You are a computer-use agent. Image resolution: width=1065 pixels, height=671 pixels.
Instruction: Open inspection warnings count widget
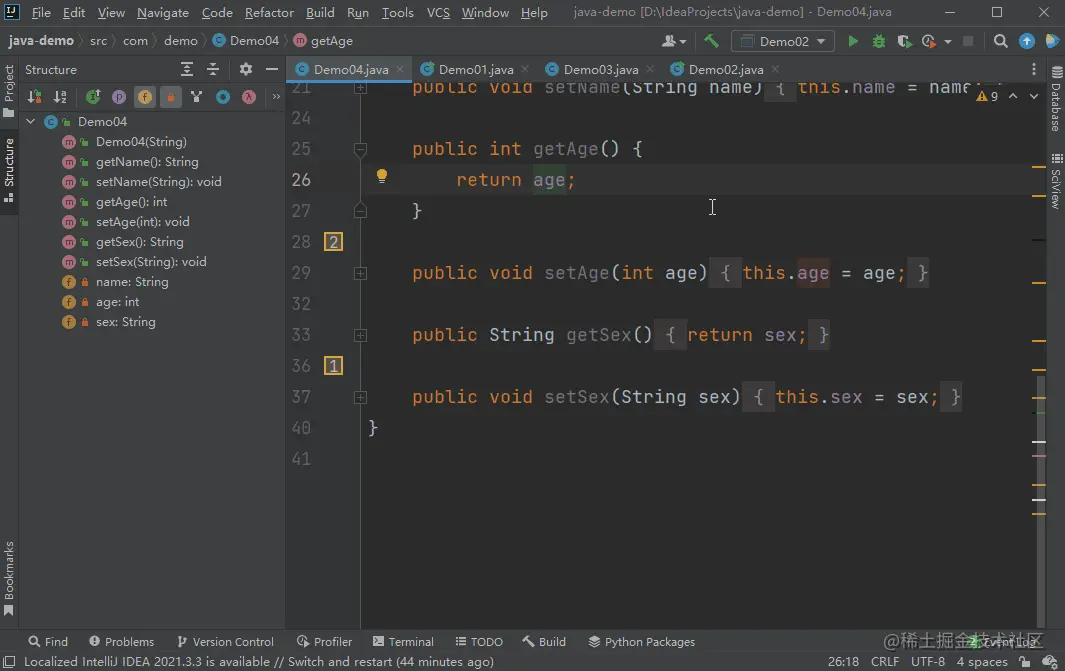pos(987,96)
